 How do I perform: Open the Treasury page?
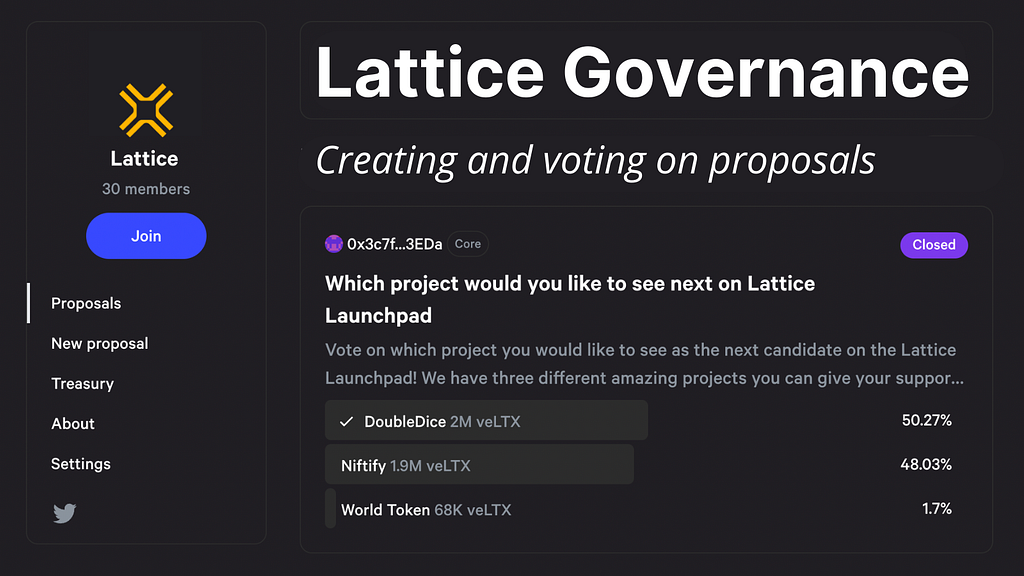82,383
